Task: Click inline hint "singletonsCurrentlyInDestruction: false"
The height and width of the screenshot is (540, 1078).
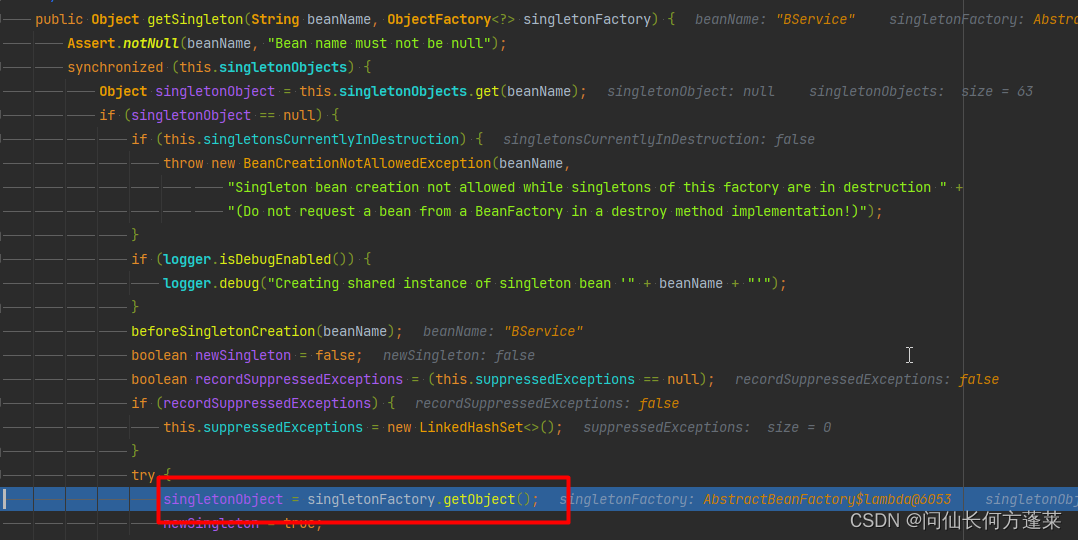Action: click(x=659, y=140)
